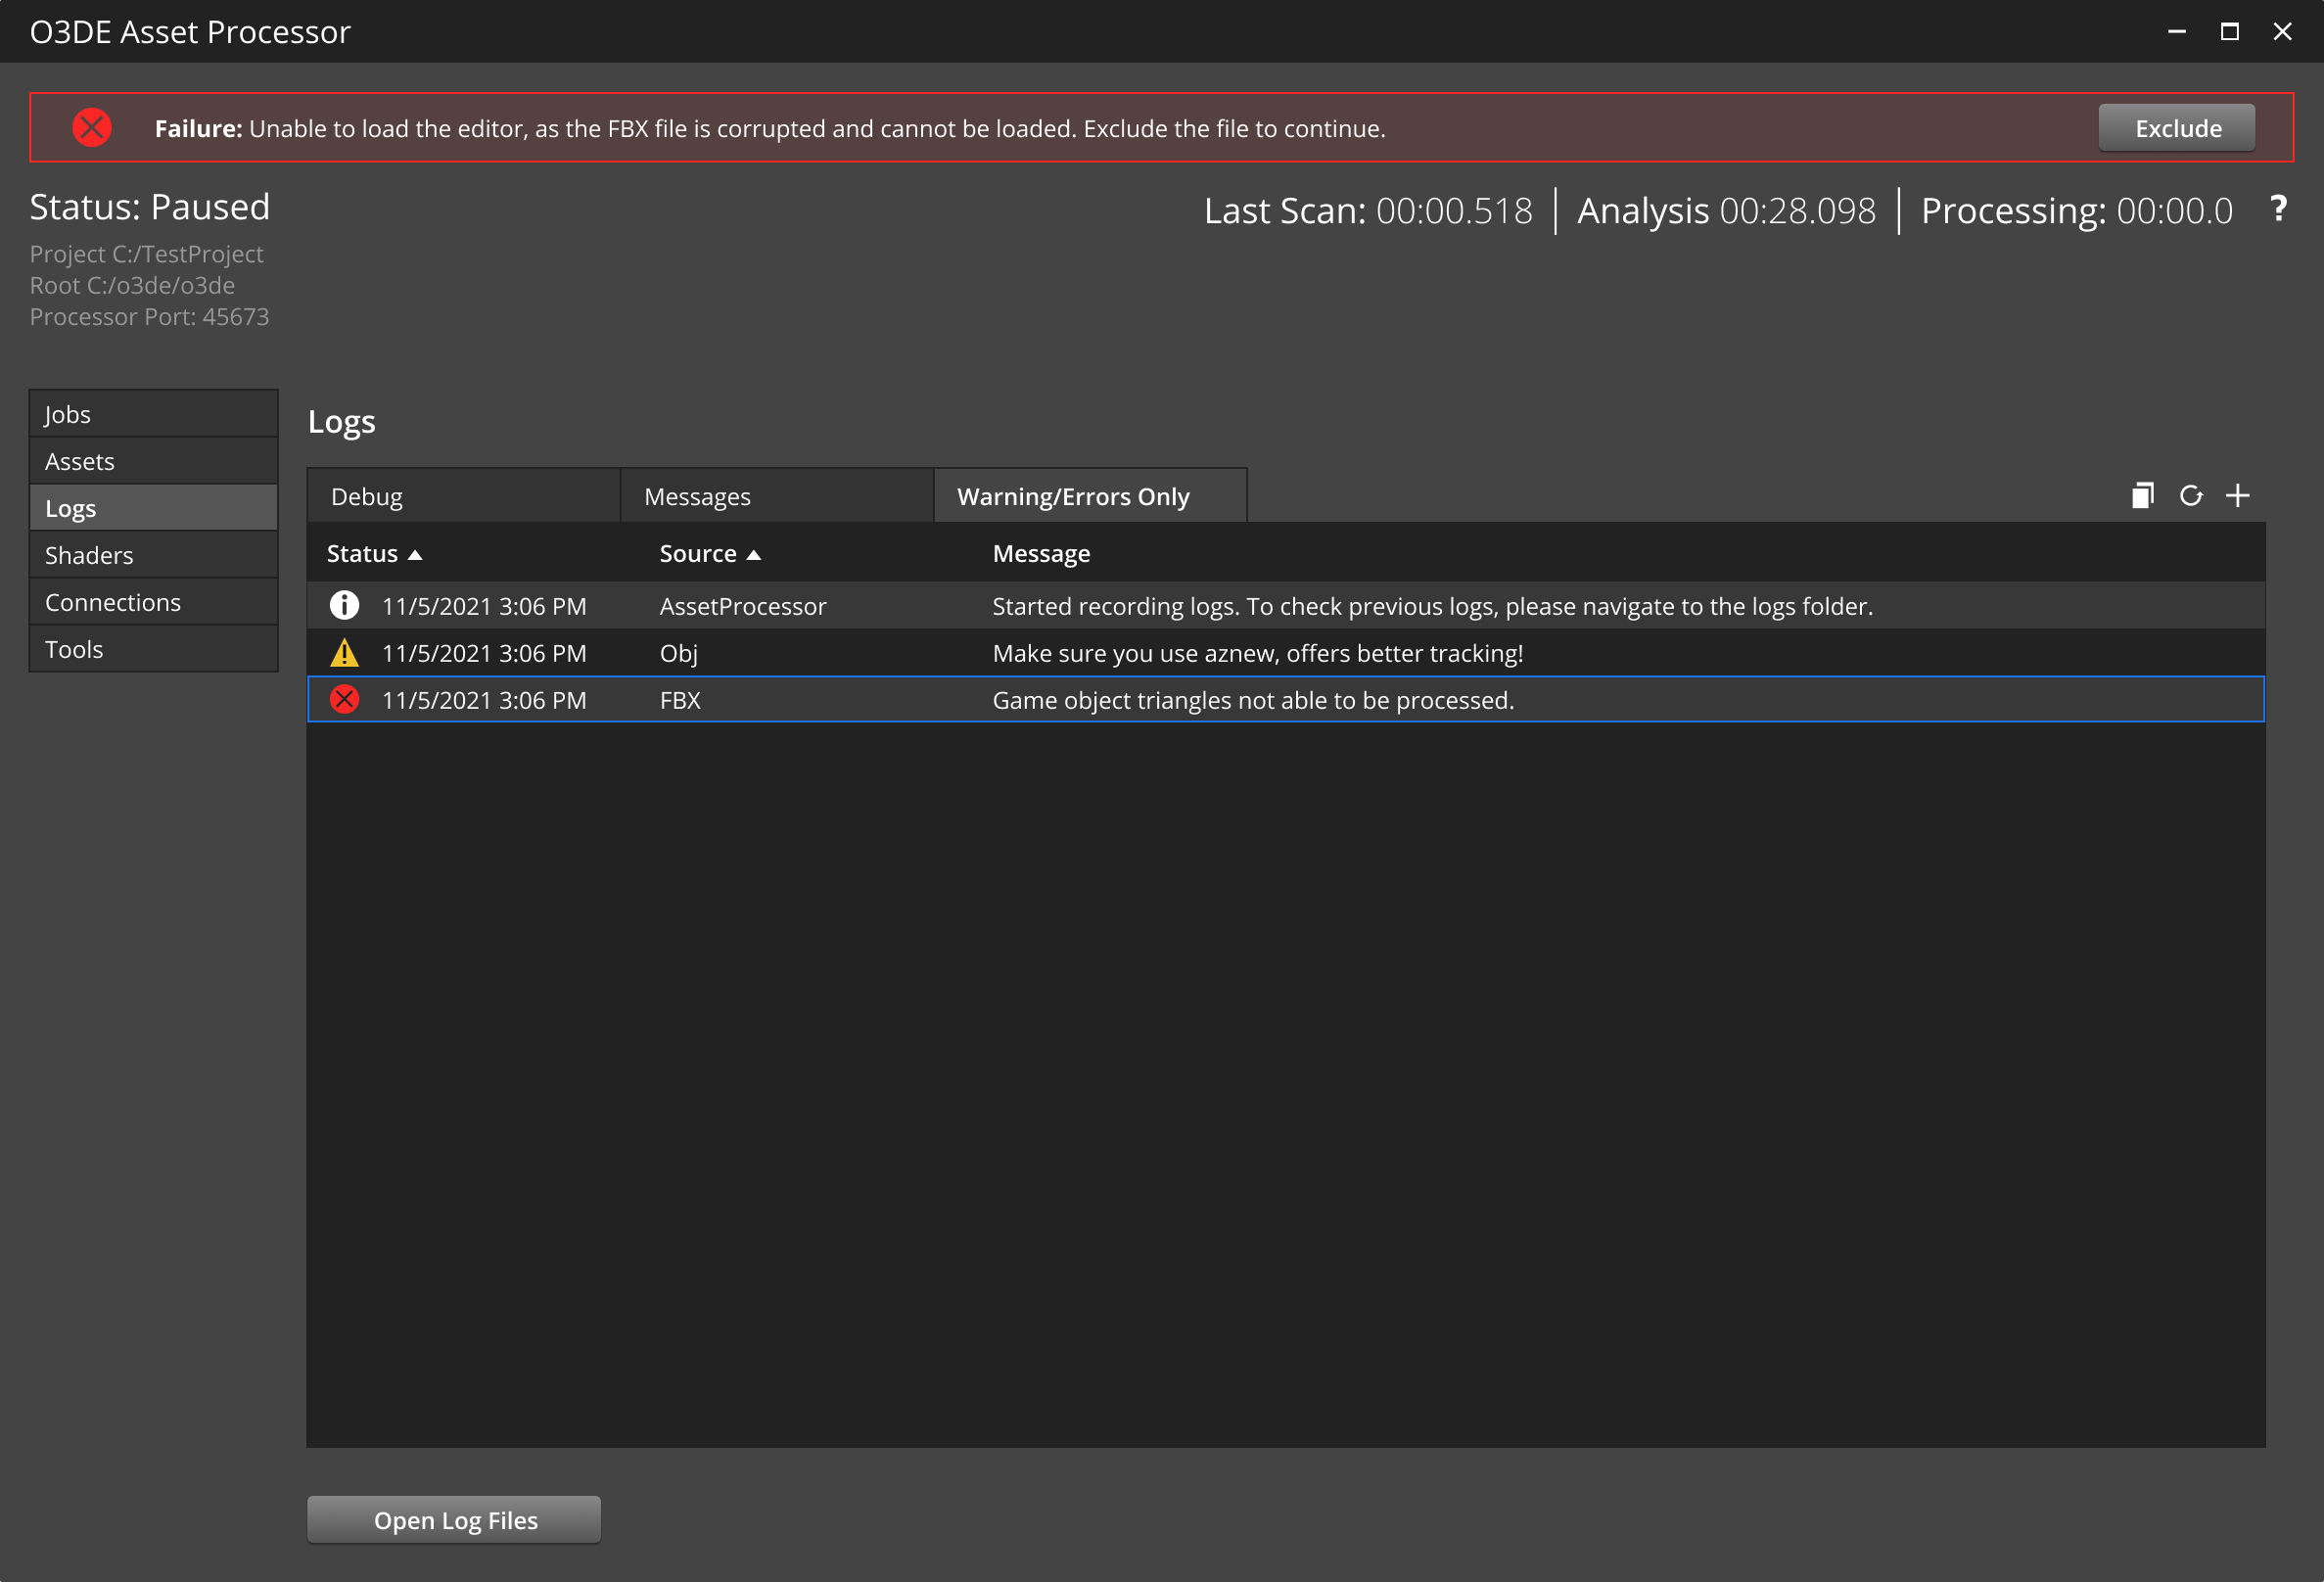
Task: Click the add new log filter plus icon
Action: point(2239,494)
